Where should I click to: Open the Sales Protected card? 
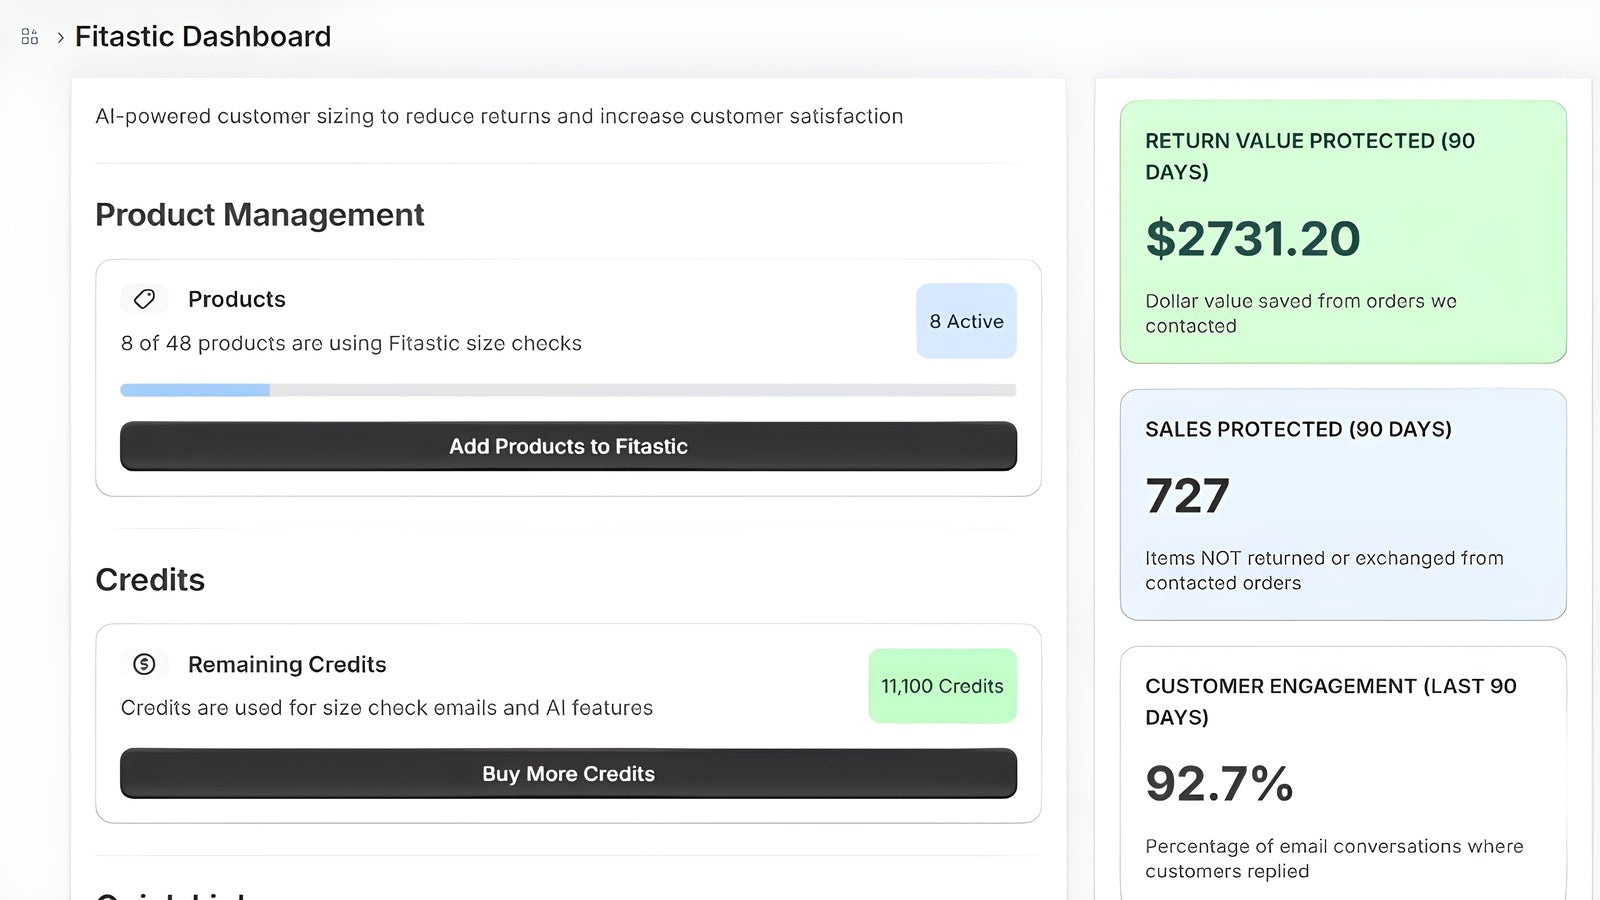coord(1343,504)
